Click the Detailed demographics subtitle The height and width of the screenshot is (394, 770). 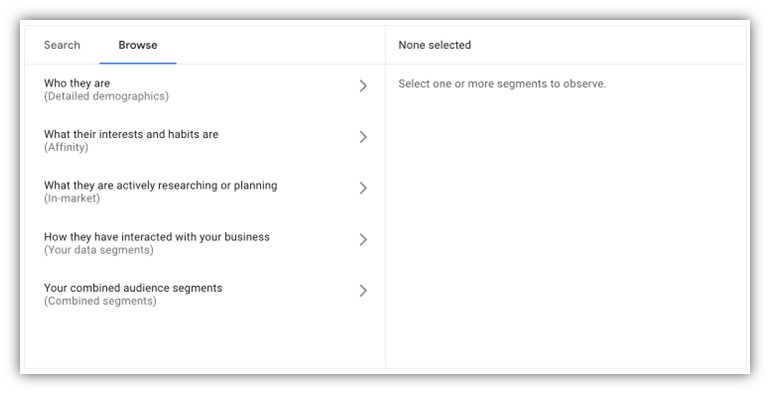[x=106, y=96]
